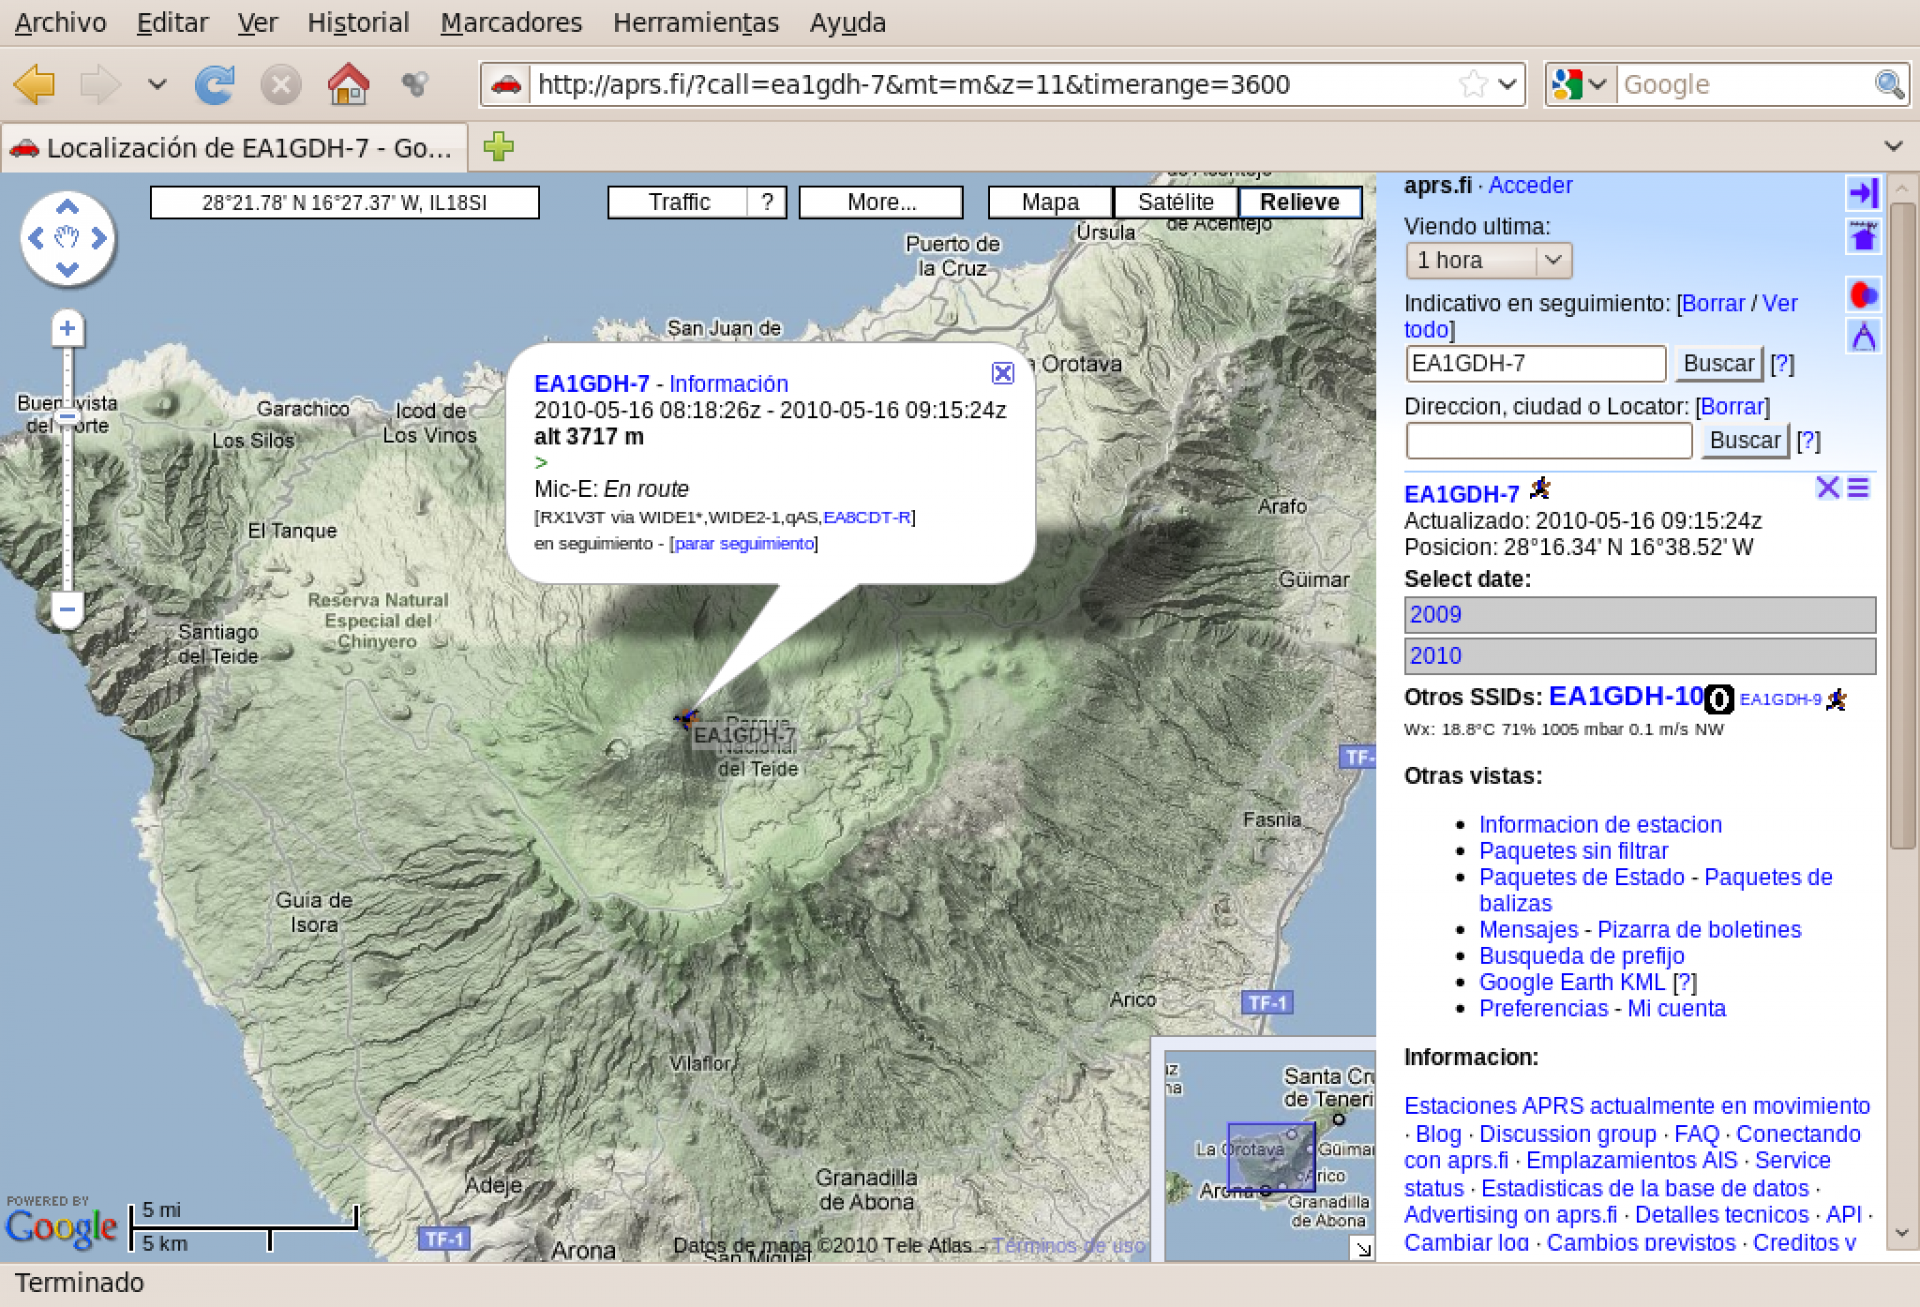Image resolution: width=1920 pixels, height=1307 pixels.
Task: Click the Indicativo EA1GDH-7 input field
Action: pos(1535,363)
